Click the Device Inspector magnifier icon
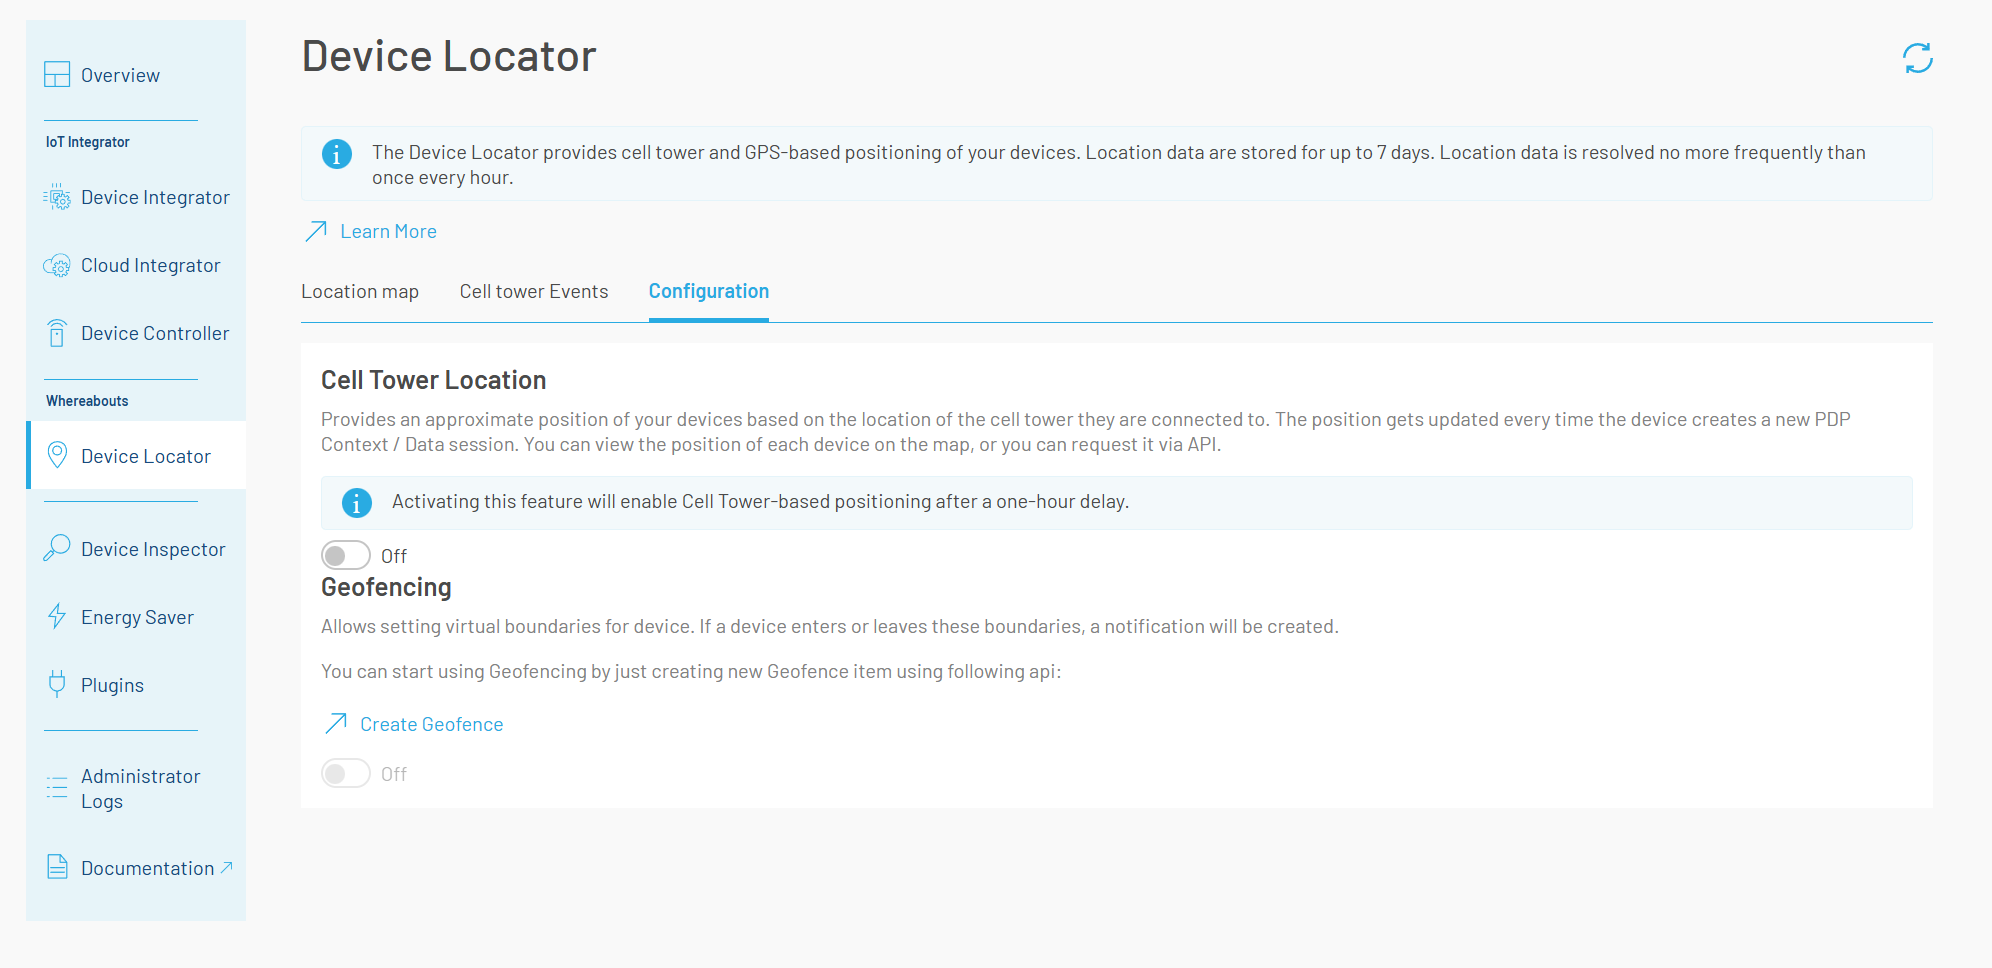Screen dimensions: 1992x968 [57, 548]
